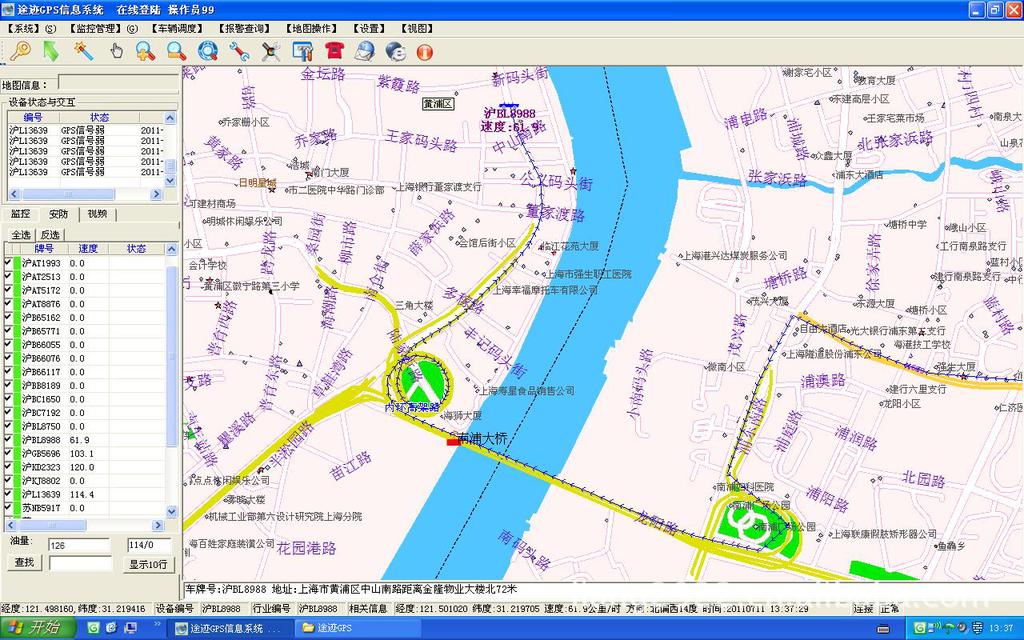Click the zoom in magnifier icon
The image size is (1024, 640).
click(x=146, y=51)
